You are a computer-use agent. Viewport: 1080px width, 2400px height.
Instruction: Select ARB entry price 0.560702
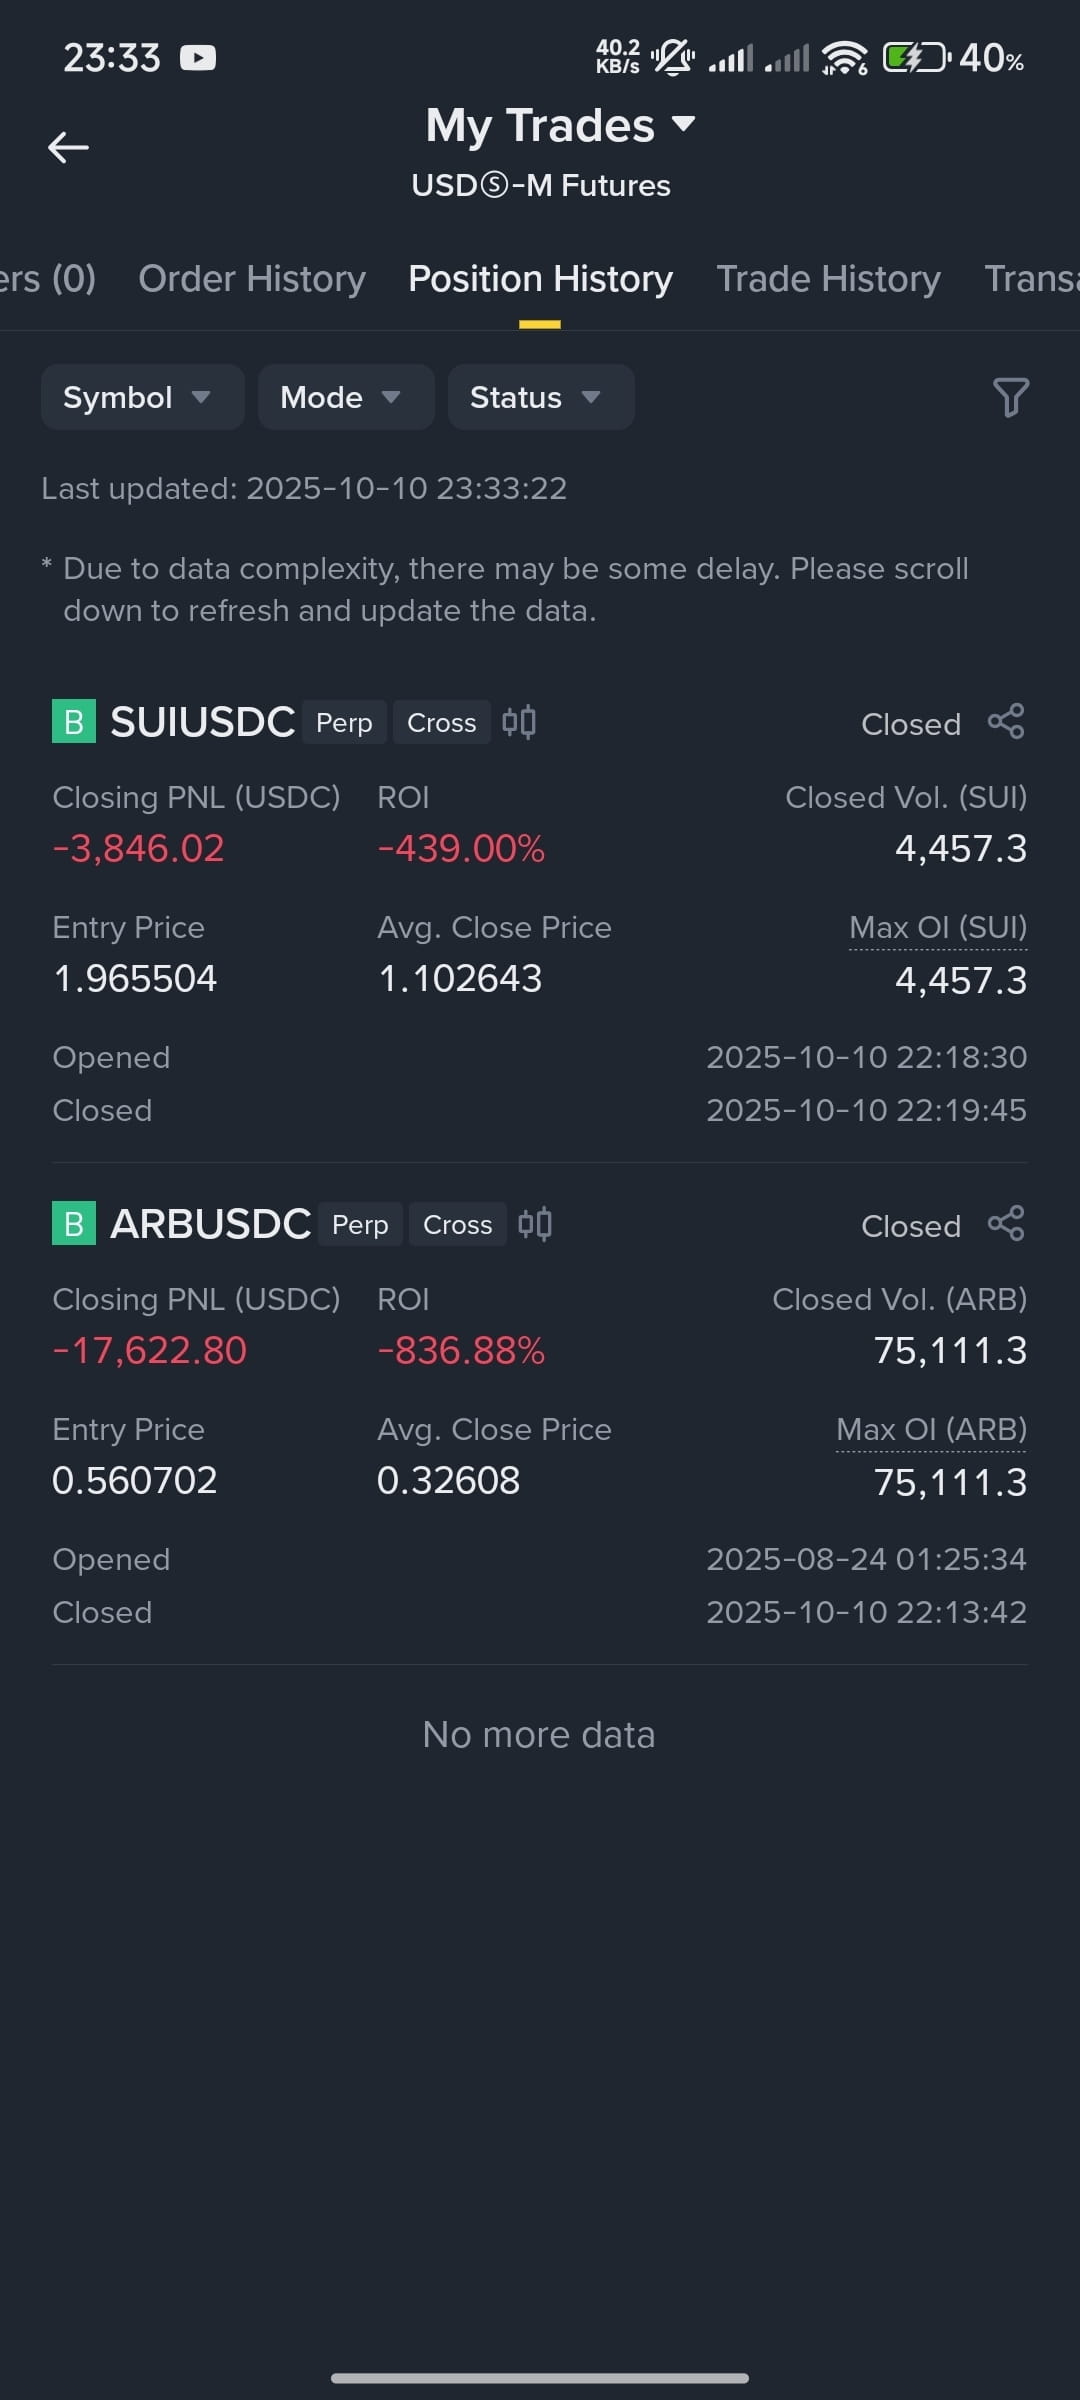click(135, 1481)
